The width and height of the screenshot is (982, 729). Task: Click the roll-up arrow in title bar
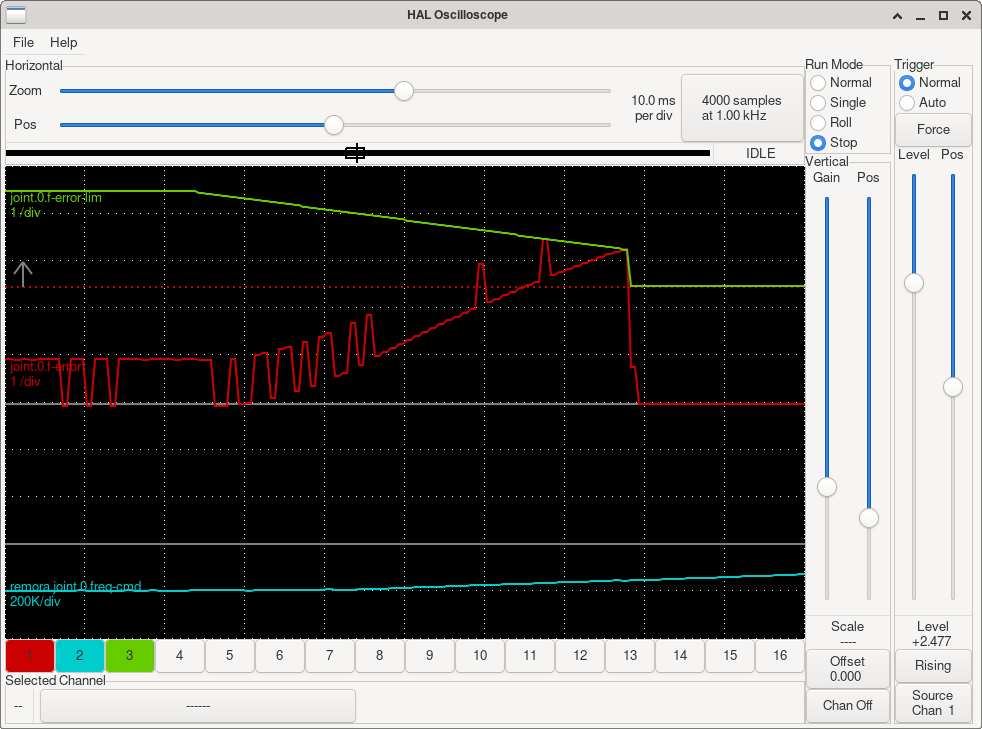coord(897,16)
